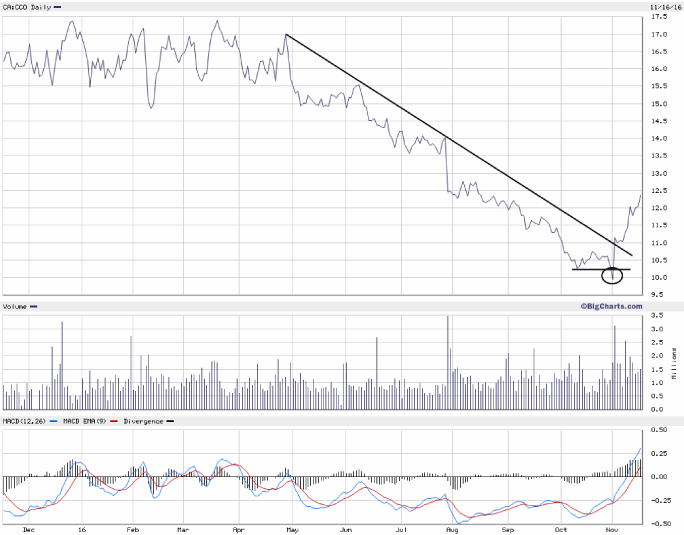This screenshot has height=535, width=684.
Task: Click the 0.50 MACD axis label
Action: (660, 430)
